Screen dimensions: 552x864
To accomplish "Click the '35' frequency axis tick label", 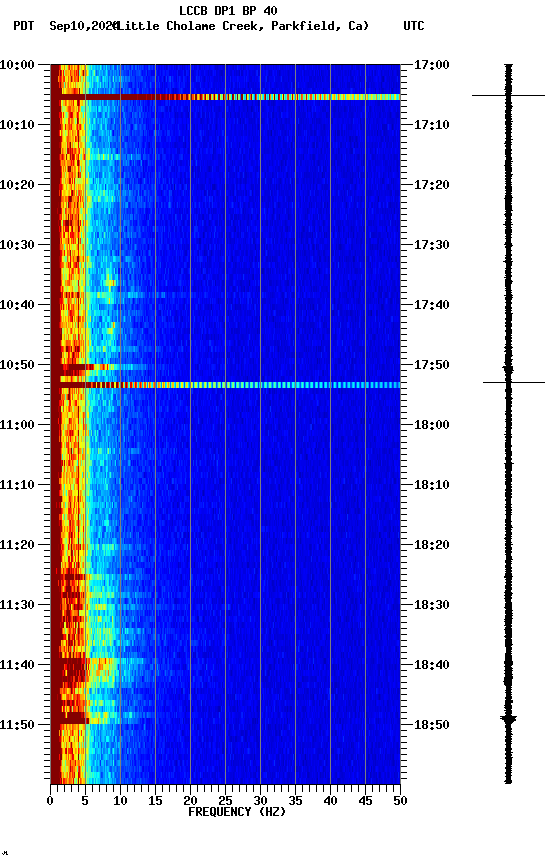I will coord(295,801).
